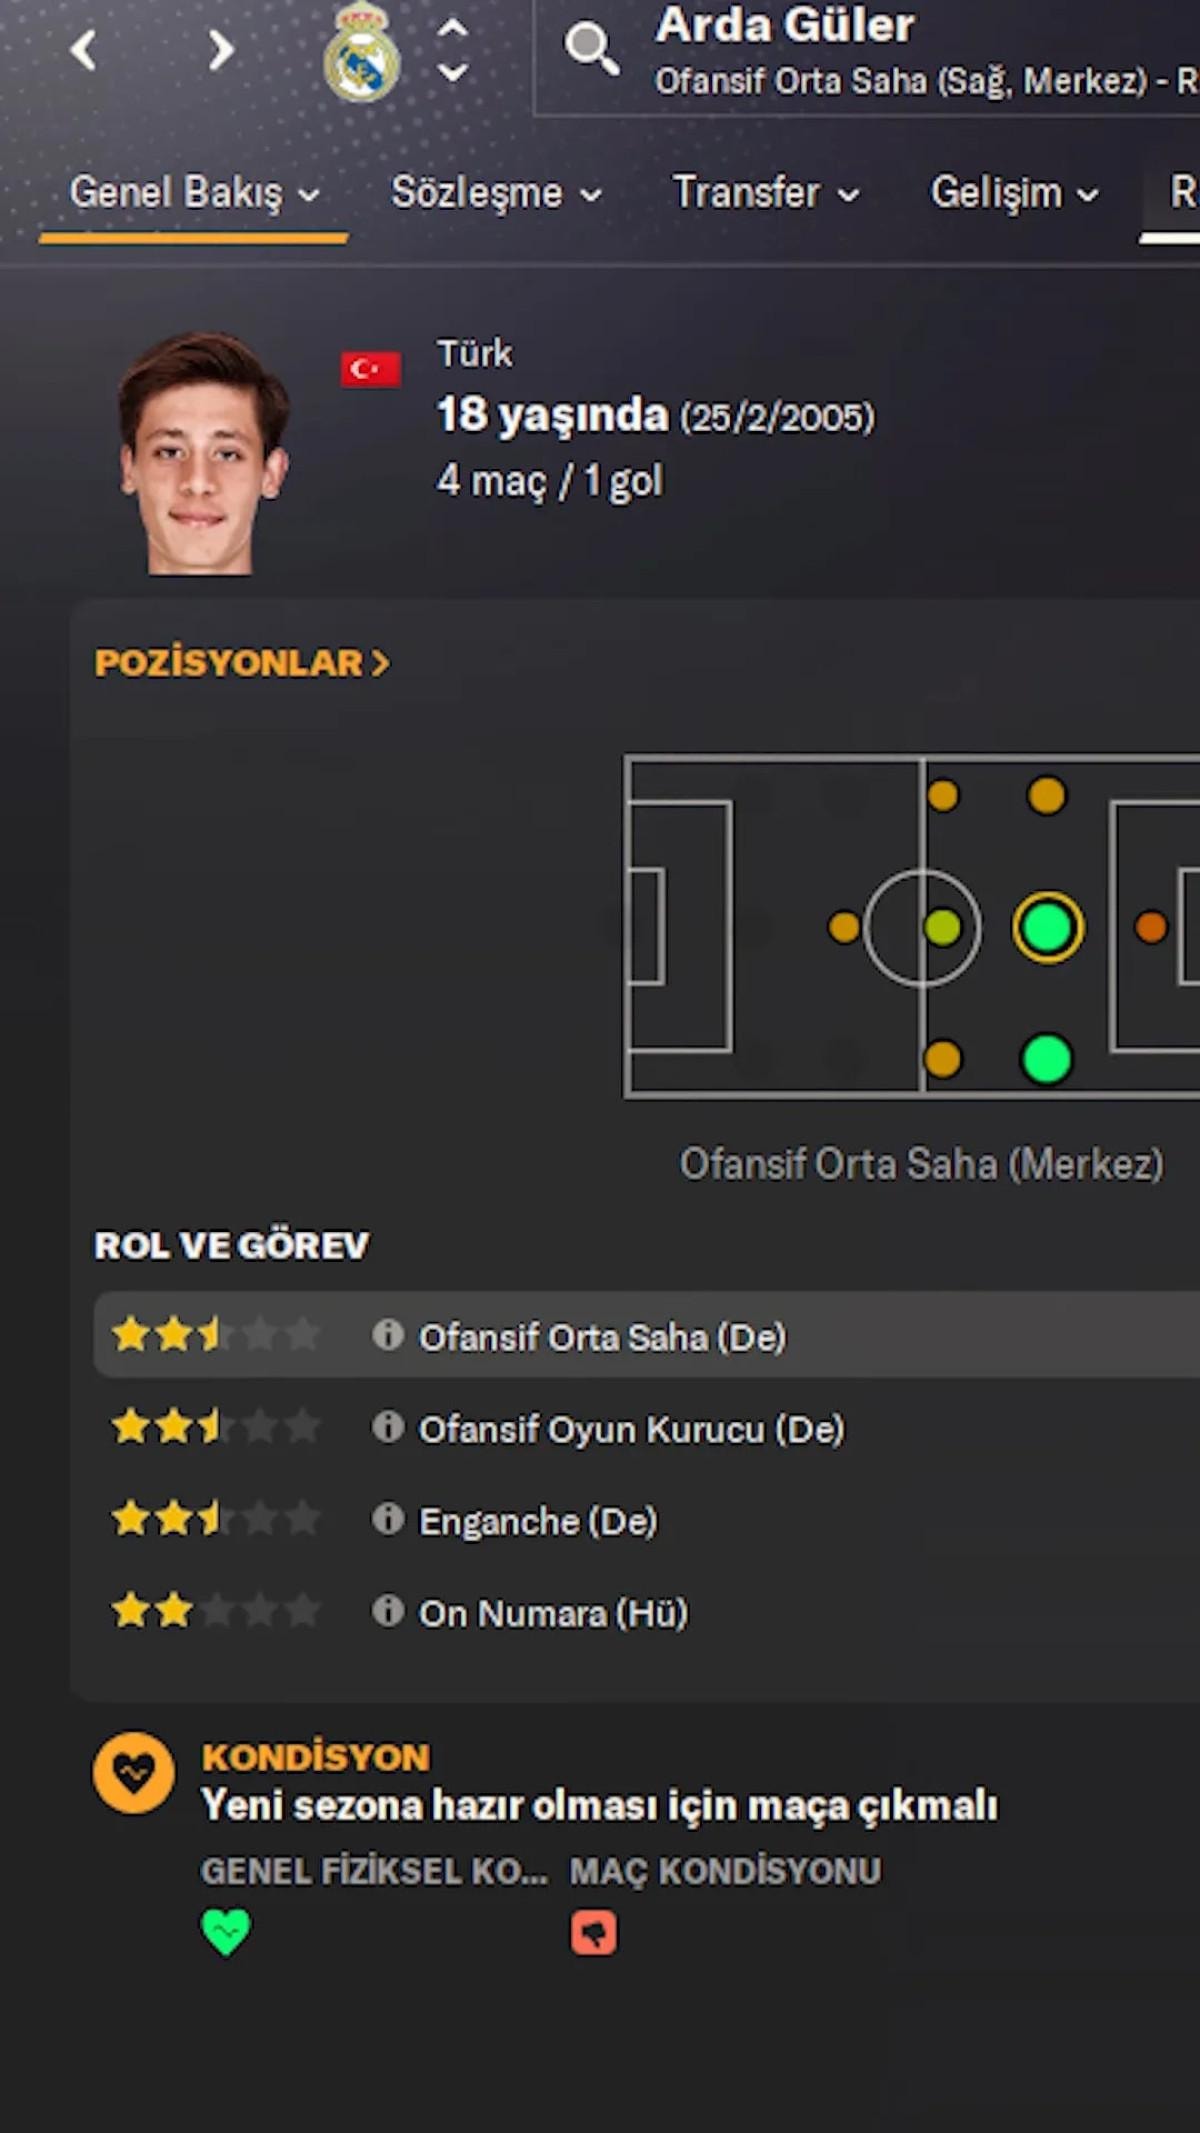Click info icon beside Ofansif Oyun Kurucu (De)
Screen dimensions: 1200x2133
click(388, 1427)
